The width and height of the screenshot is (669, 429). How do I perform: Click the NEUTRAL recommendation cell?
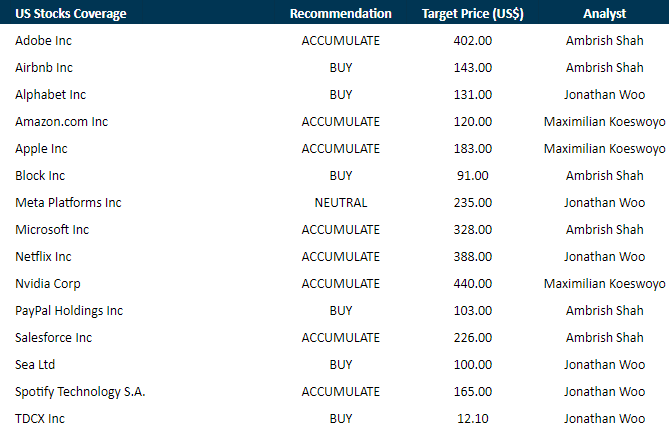pyautogui.click(x=340, y=203)
